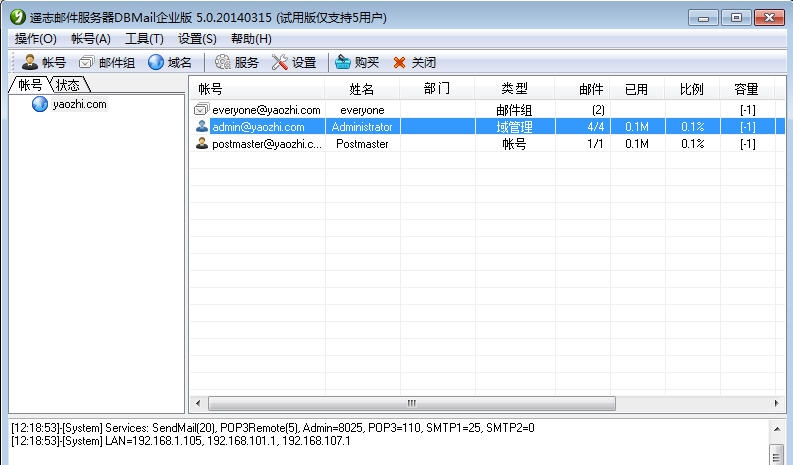Click the 帐号 toolbar user icon

click(30, 62)
